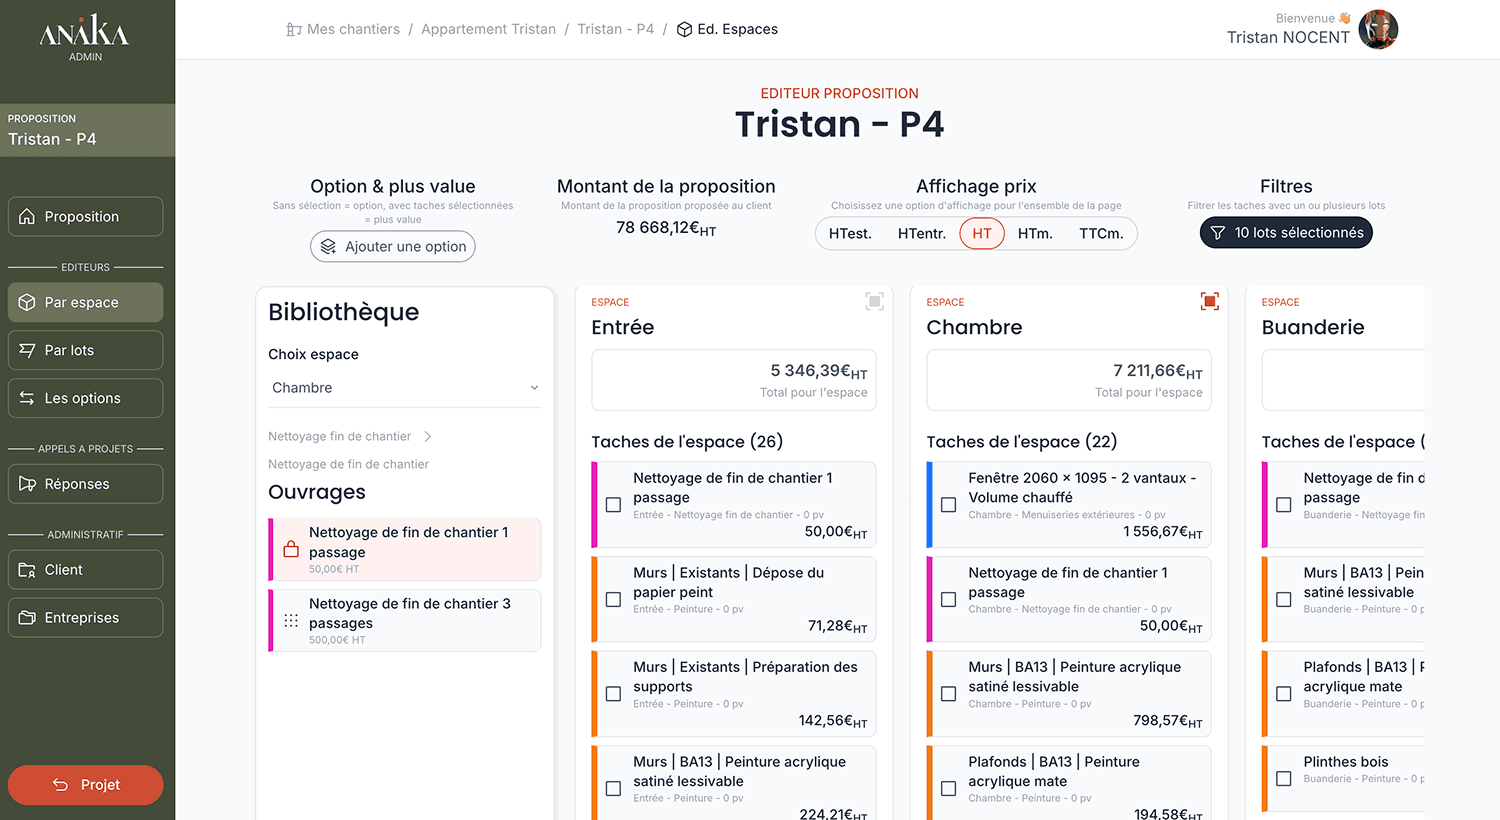Click the layers icon in Ajouter une option
Screen dimensions: 1500x820
click(328, 246)
